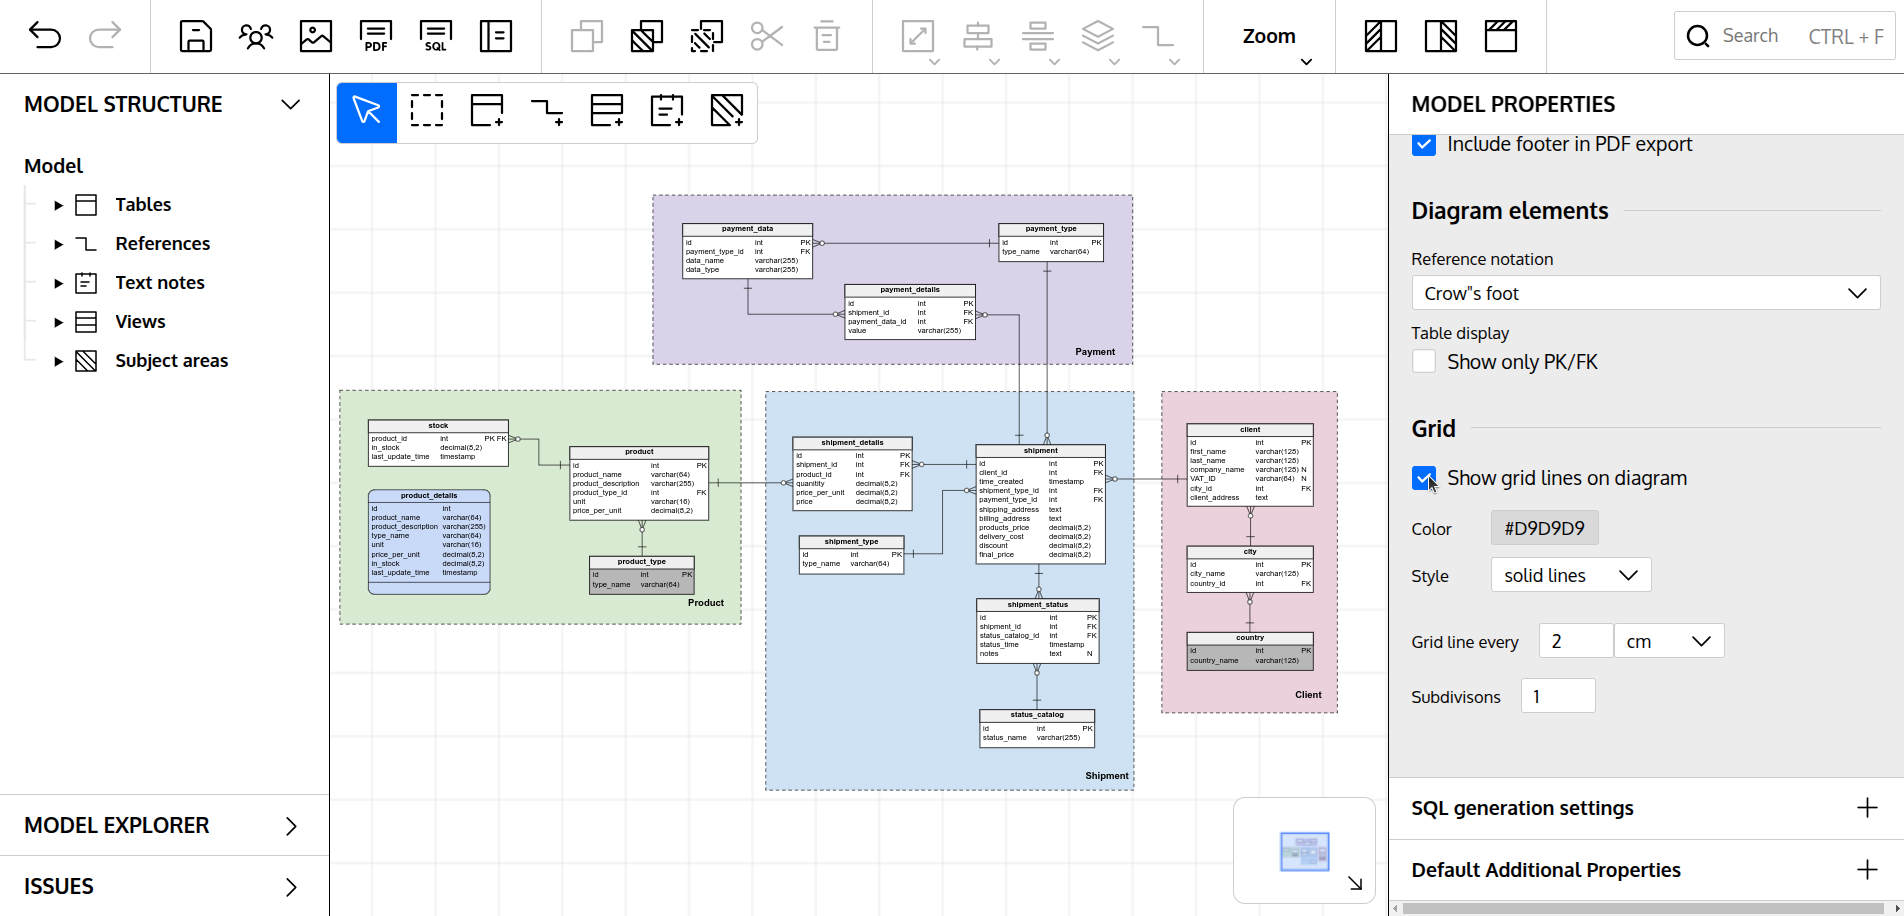Expand the Subject areas tree node
The image size is (1904, 916).
click(58, 361)
